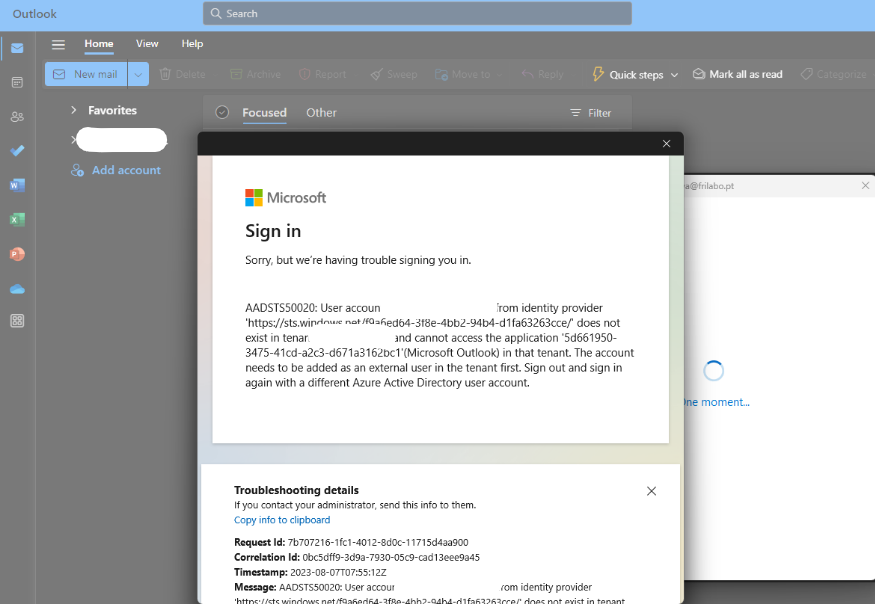Click the Sign in heading

click(x=273, y=231)
